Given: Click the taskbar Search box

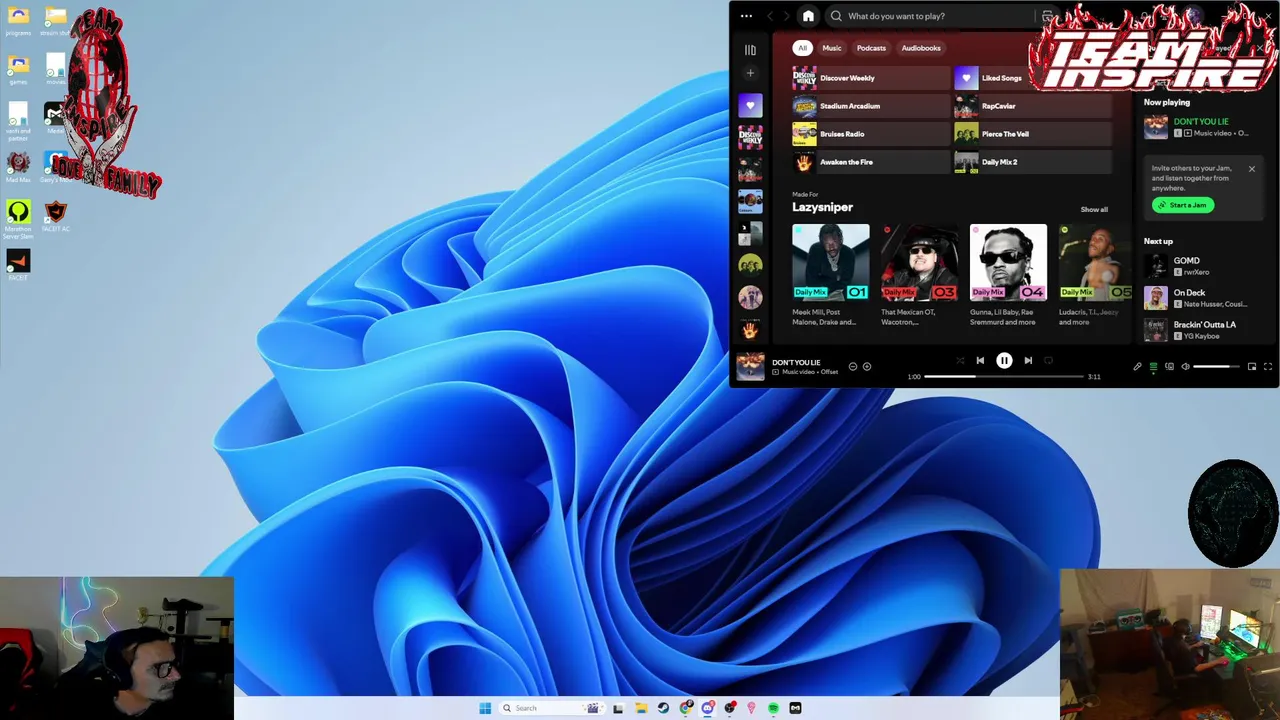Looking at the screenshot, I should tap(551, 708).
